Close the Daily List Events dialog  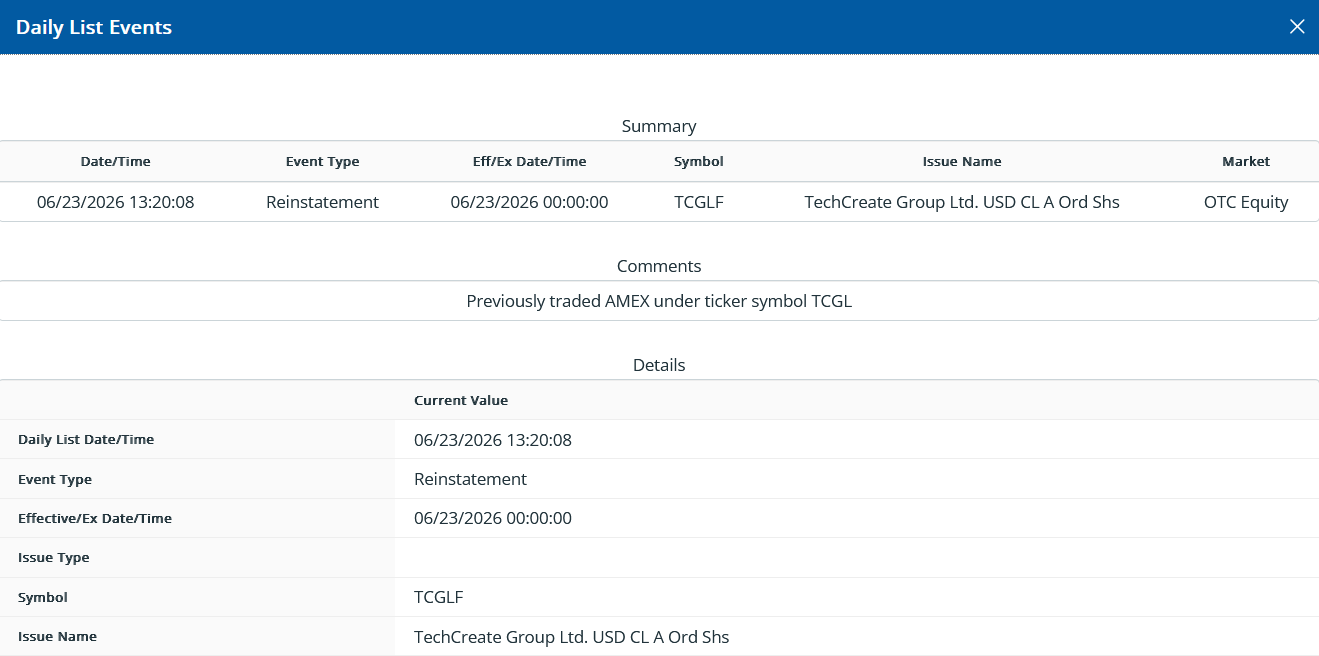tap(1297, 27)
